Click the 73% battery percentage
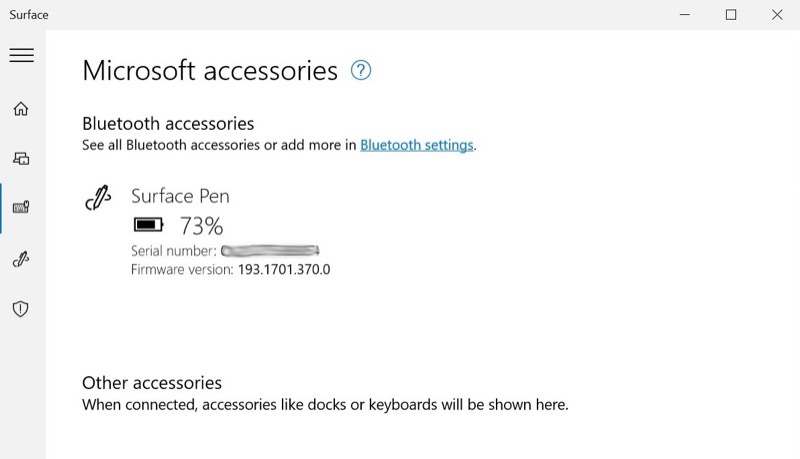 (202, 226)
